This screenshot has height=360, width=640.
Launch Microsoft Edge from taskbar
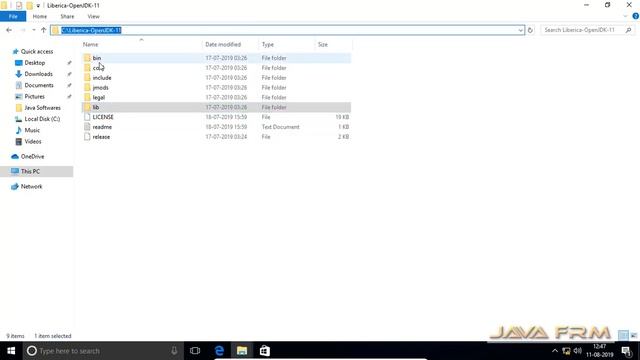coord(219,351)
